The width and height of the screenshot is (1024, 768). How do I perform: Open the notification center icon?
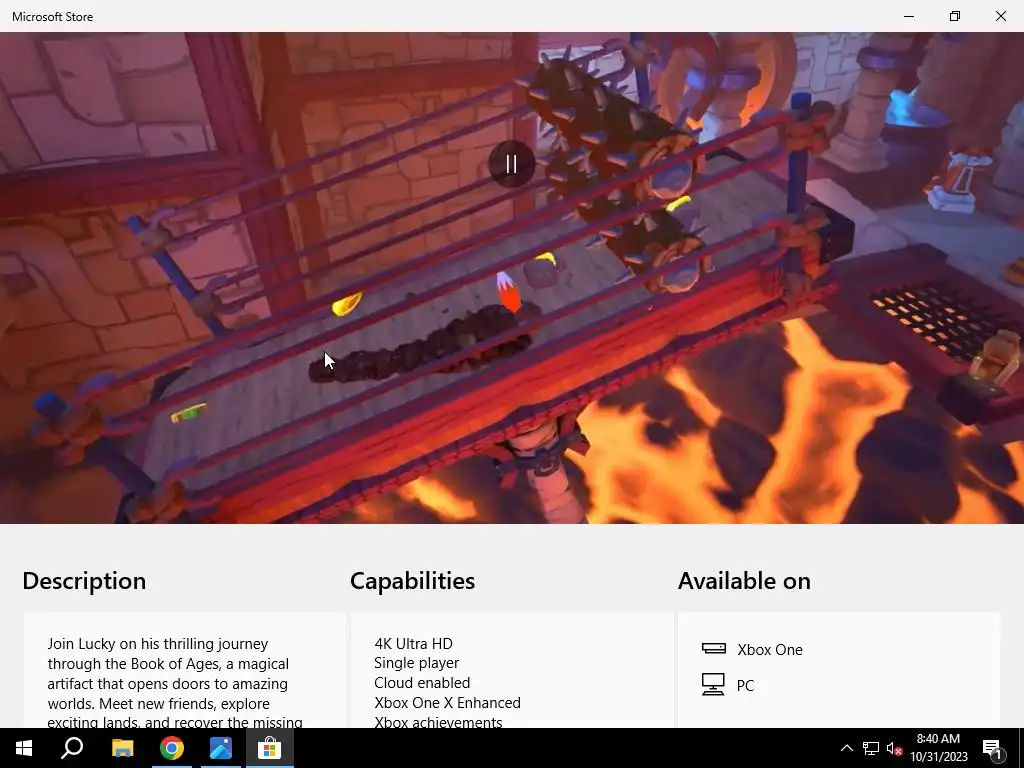[992, 748]
